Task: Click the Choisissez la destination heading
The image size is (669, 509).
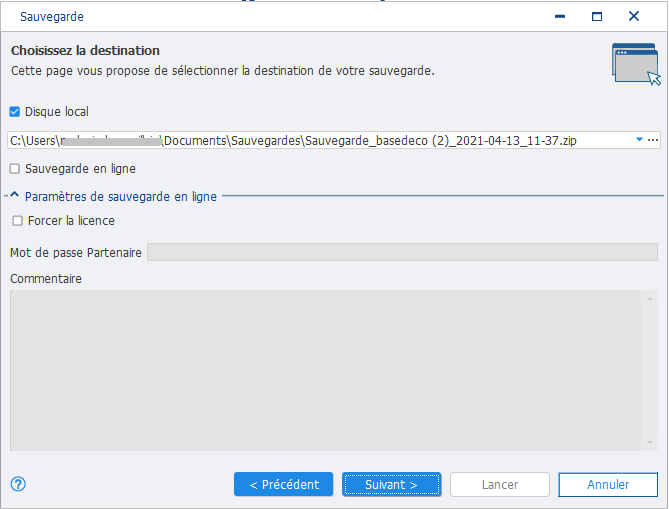Action: [x=85, y=50]
